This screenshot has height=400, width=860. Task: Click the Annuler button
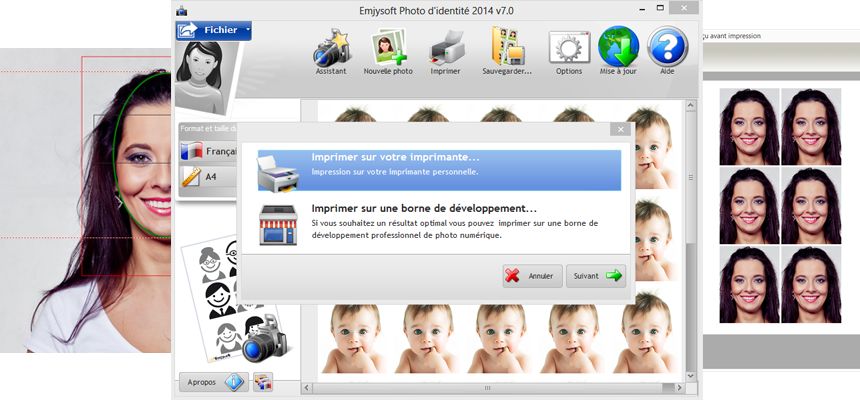coord(532,276)
